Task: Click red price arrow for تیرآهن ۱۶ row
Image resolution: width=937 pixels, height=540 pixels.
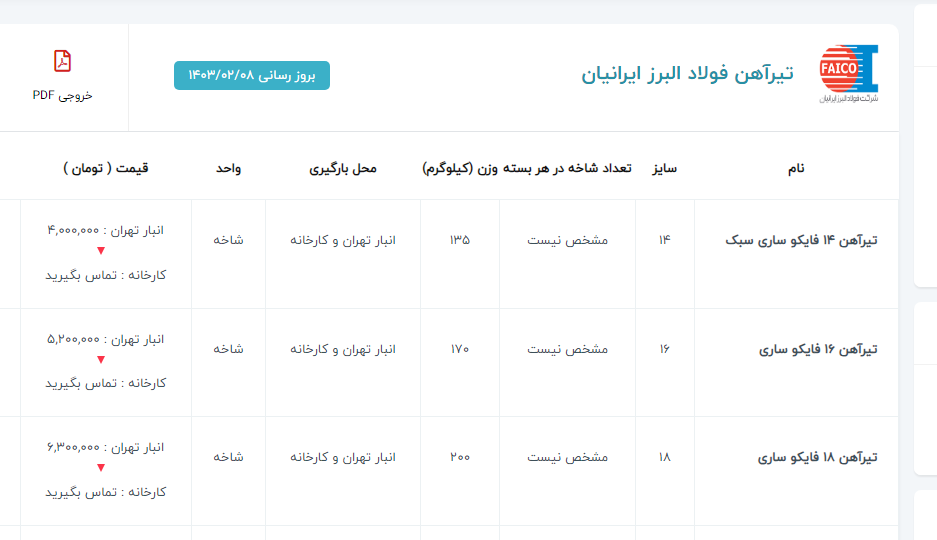Action: (101, 360)
